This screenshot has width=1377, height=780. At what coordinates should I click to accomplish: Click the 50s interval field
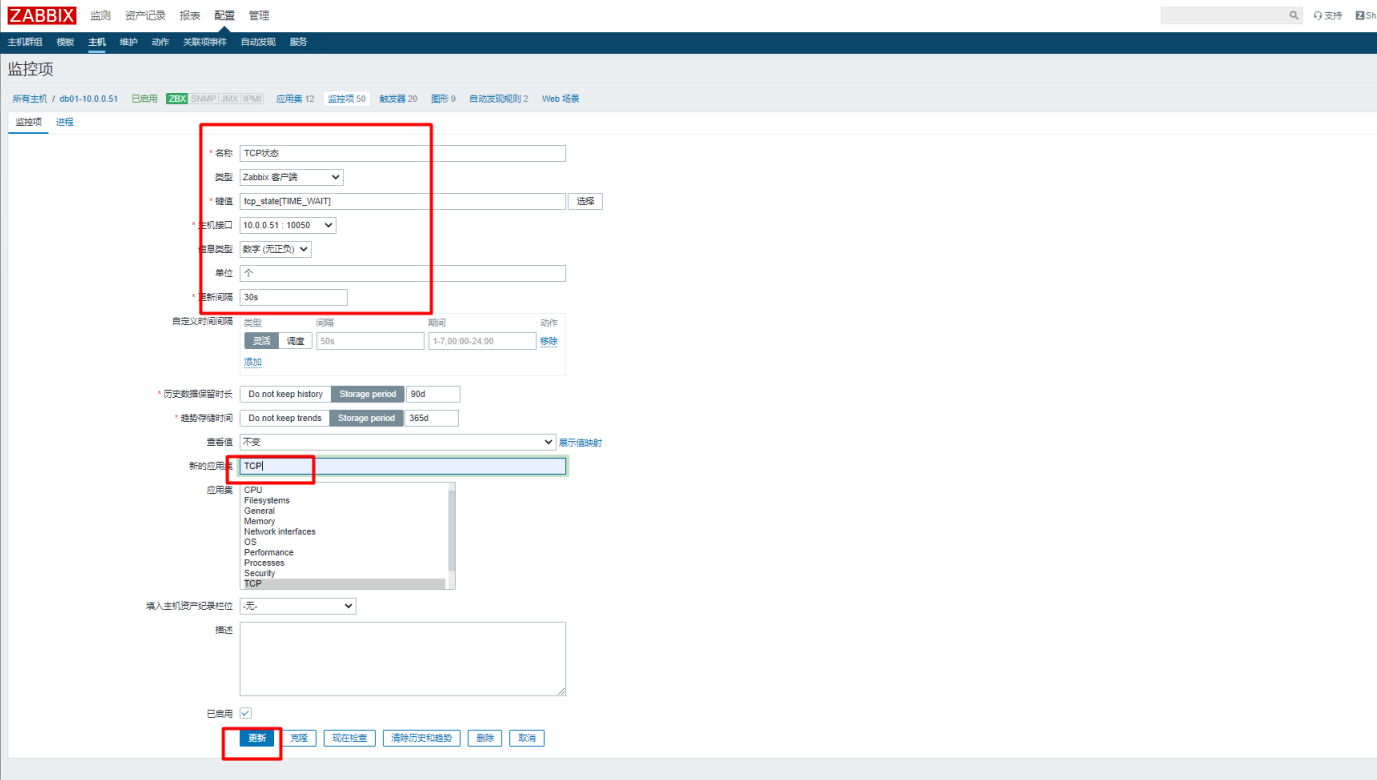370,341
